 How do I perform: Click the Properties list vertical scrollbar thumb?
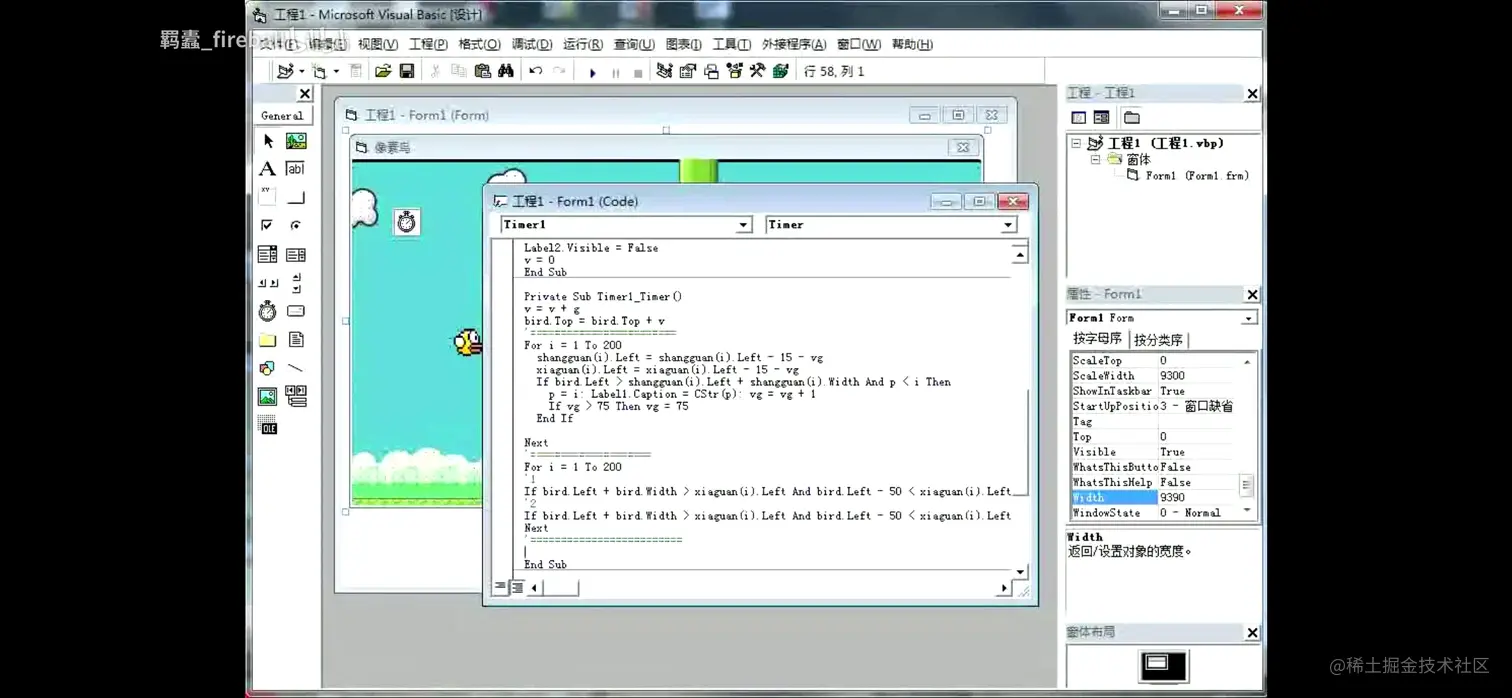pyautogui.click(x=1246, y=485)
